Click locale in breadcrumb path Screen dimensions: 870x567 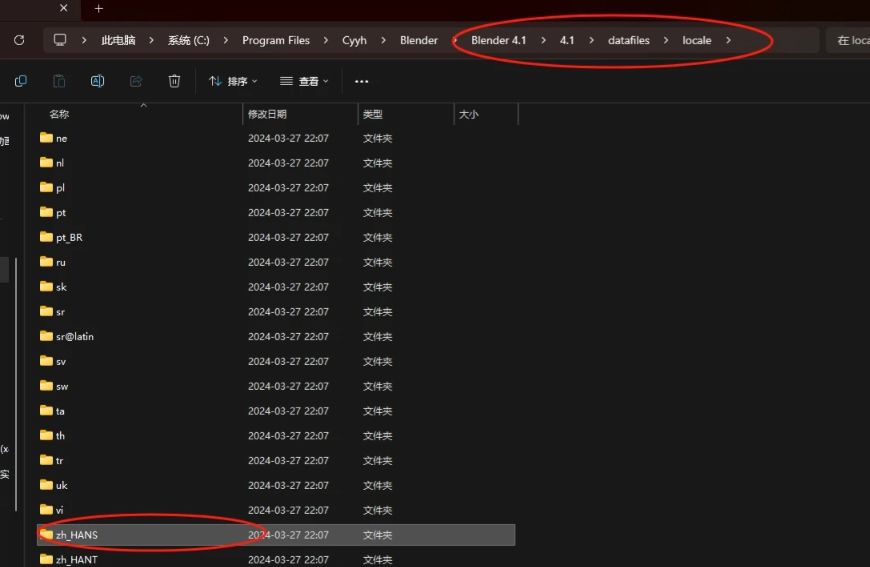click(x=697, y=40)
